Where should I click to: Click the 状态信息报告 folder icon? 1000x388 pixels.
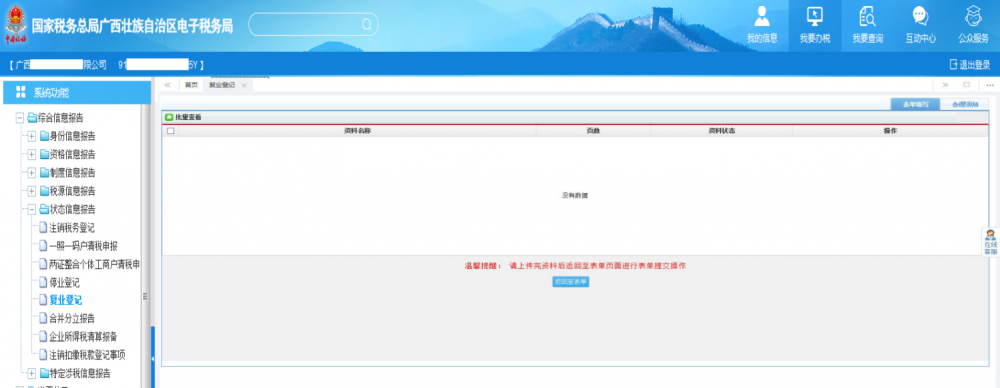tap(44, 209)
